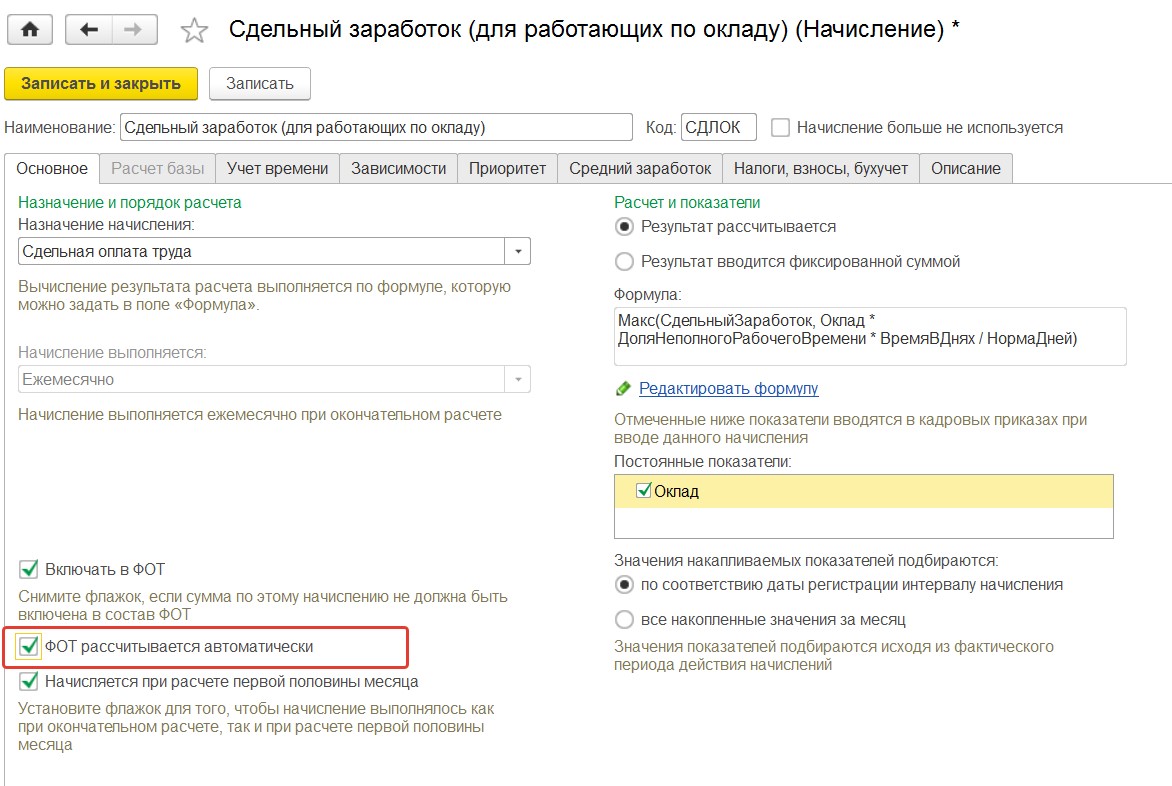
Task: Toggle the 'Включать в ФОТ' checkbox
Action: [28, 569]
